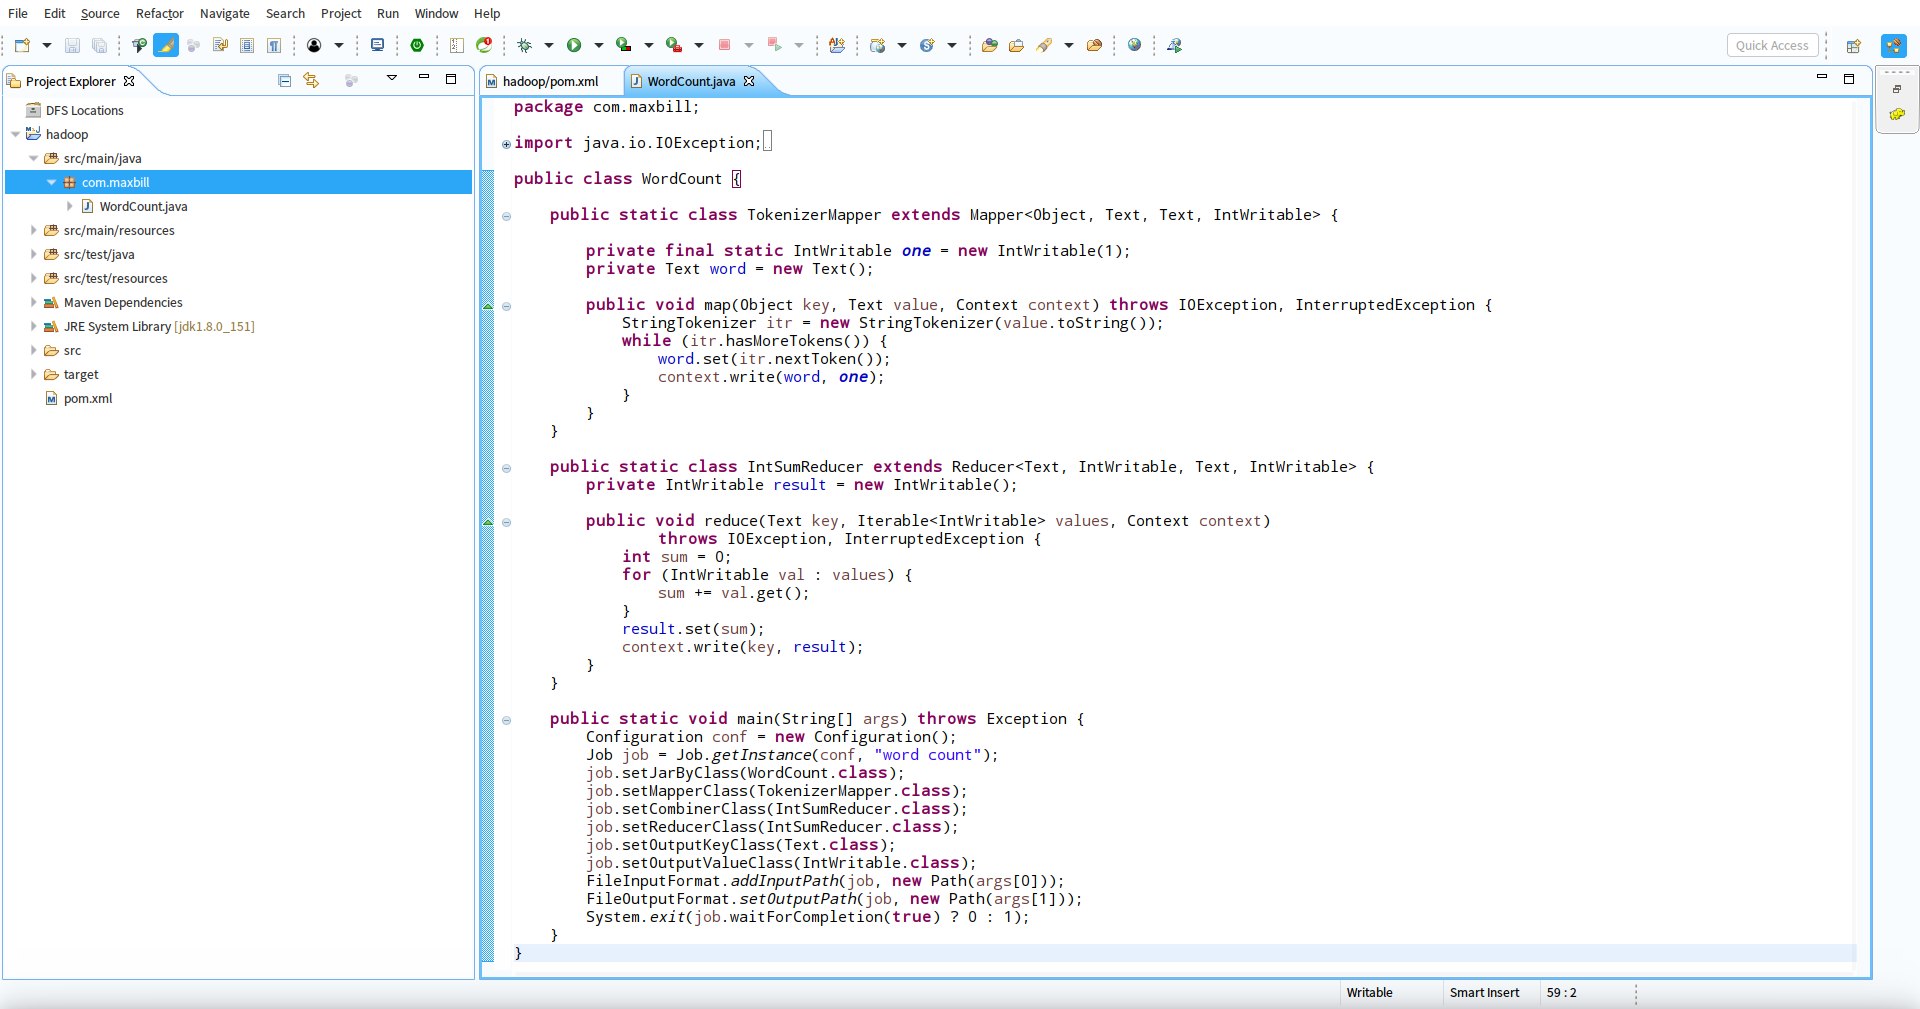Click Collapse All in Project Explorer
1920x1009 pixels.
coord(284,80)
